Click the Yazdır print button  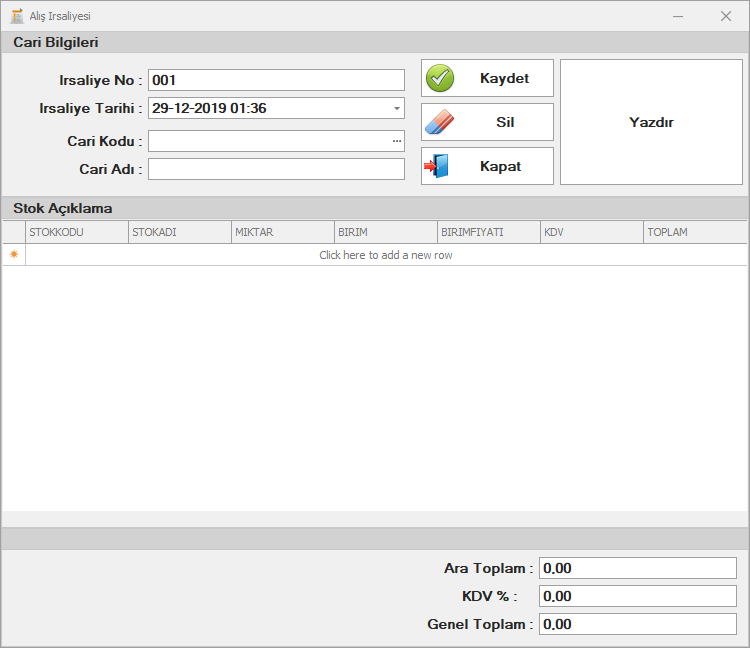point(651,122)
